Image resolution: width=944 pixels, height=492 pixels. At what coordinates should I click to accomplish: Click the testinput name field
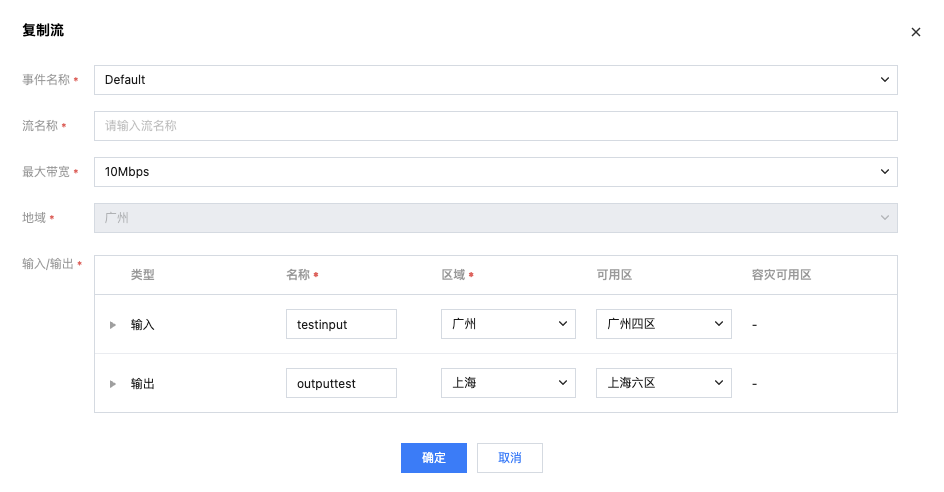coord(341,324)
